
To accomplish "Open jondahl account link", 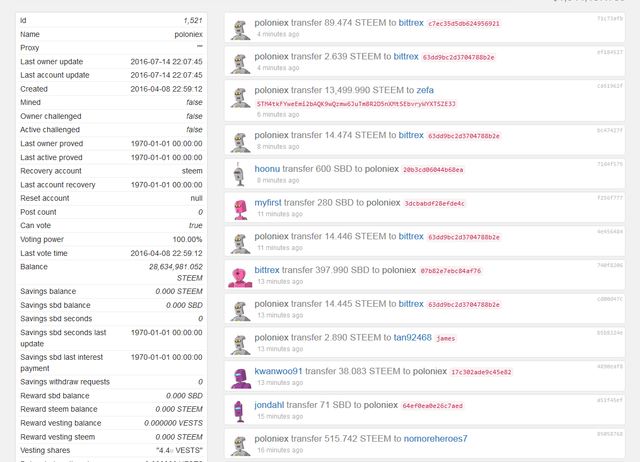I will click(269, 405).
